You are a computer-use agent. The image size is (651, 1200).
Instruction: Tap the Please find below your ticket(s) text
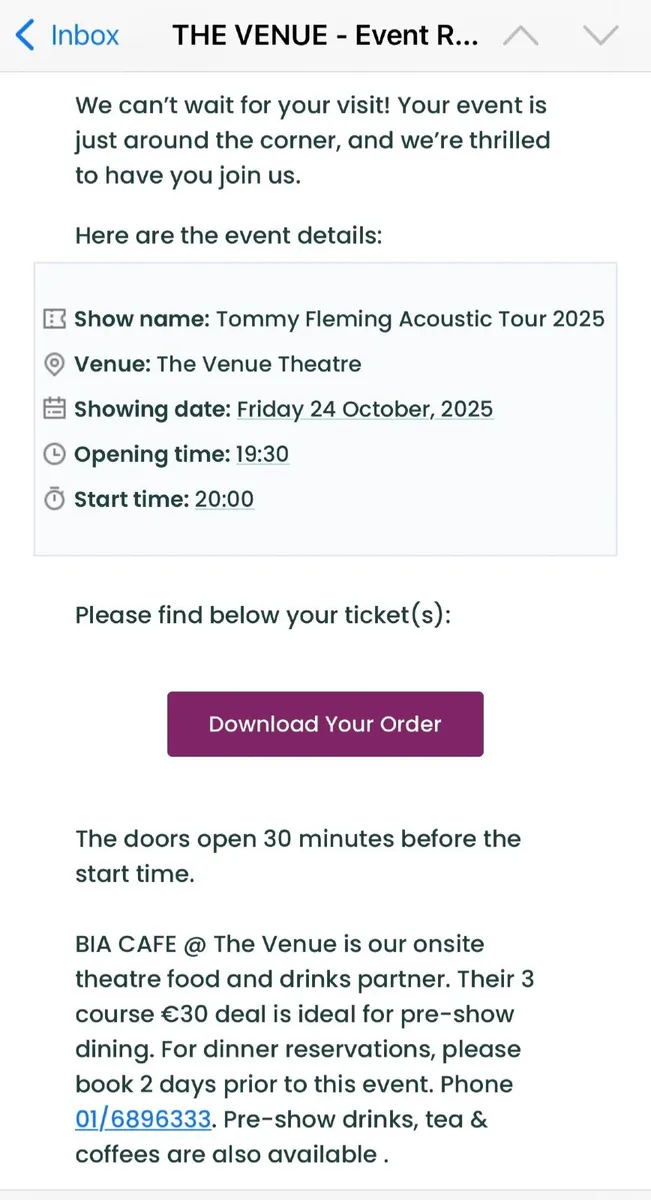coord(263,615)
